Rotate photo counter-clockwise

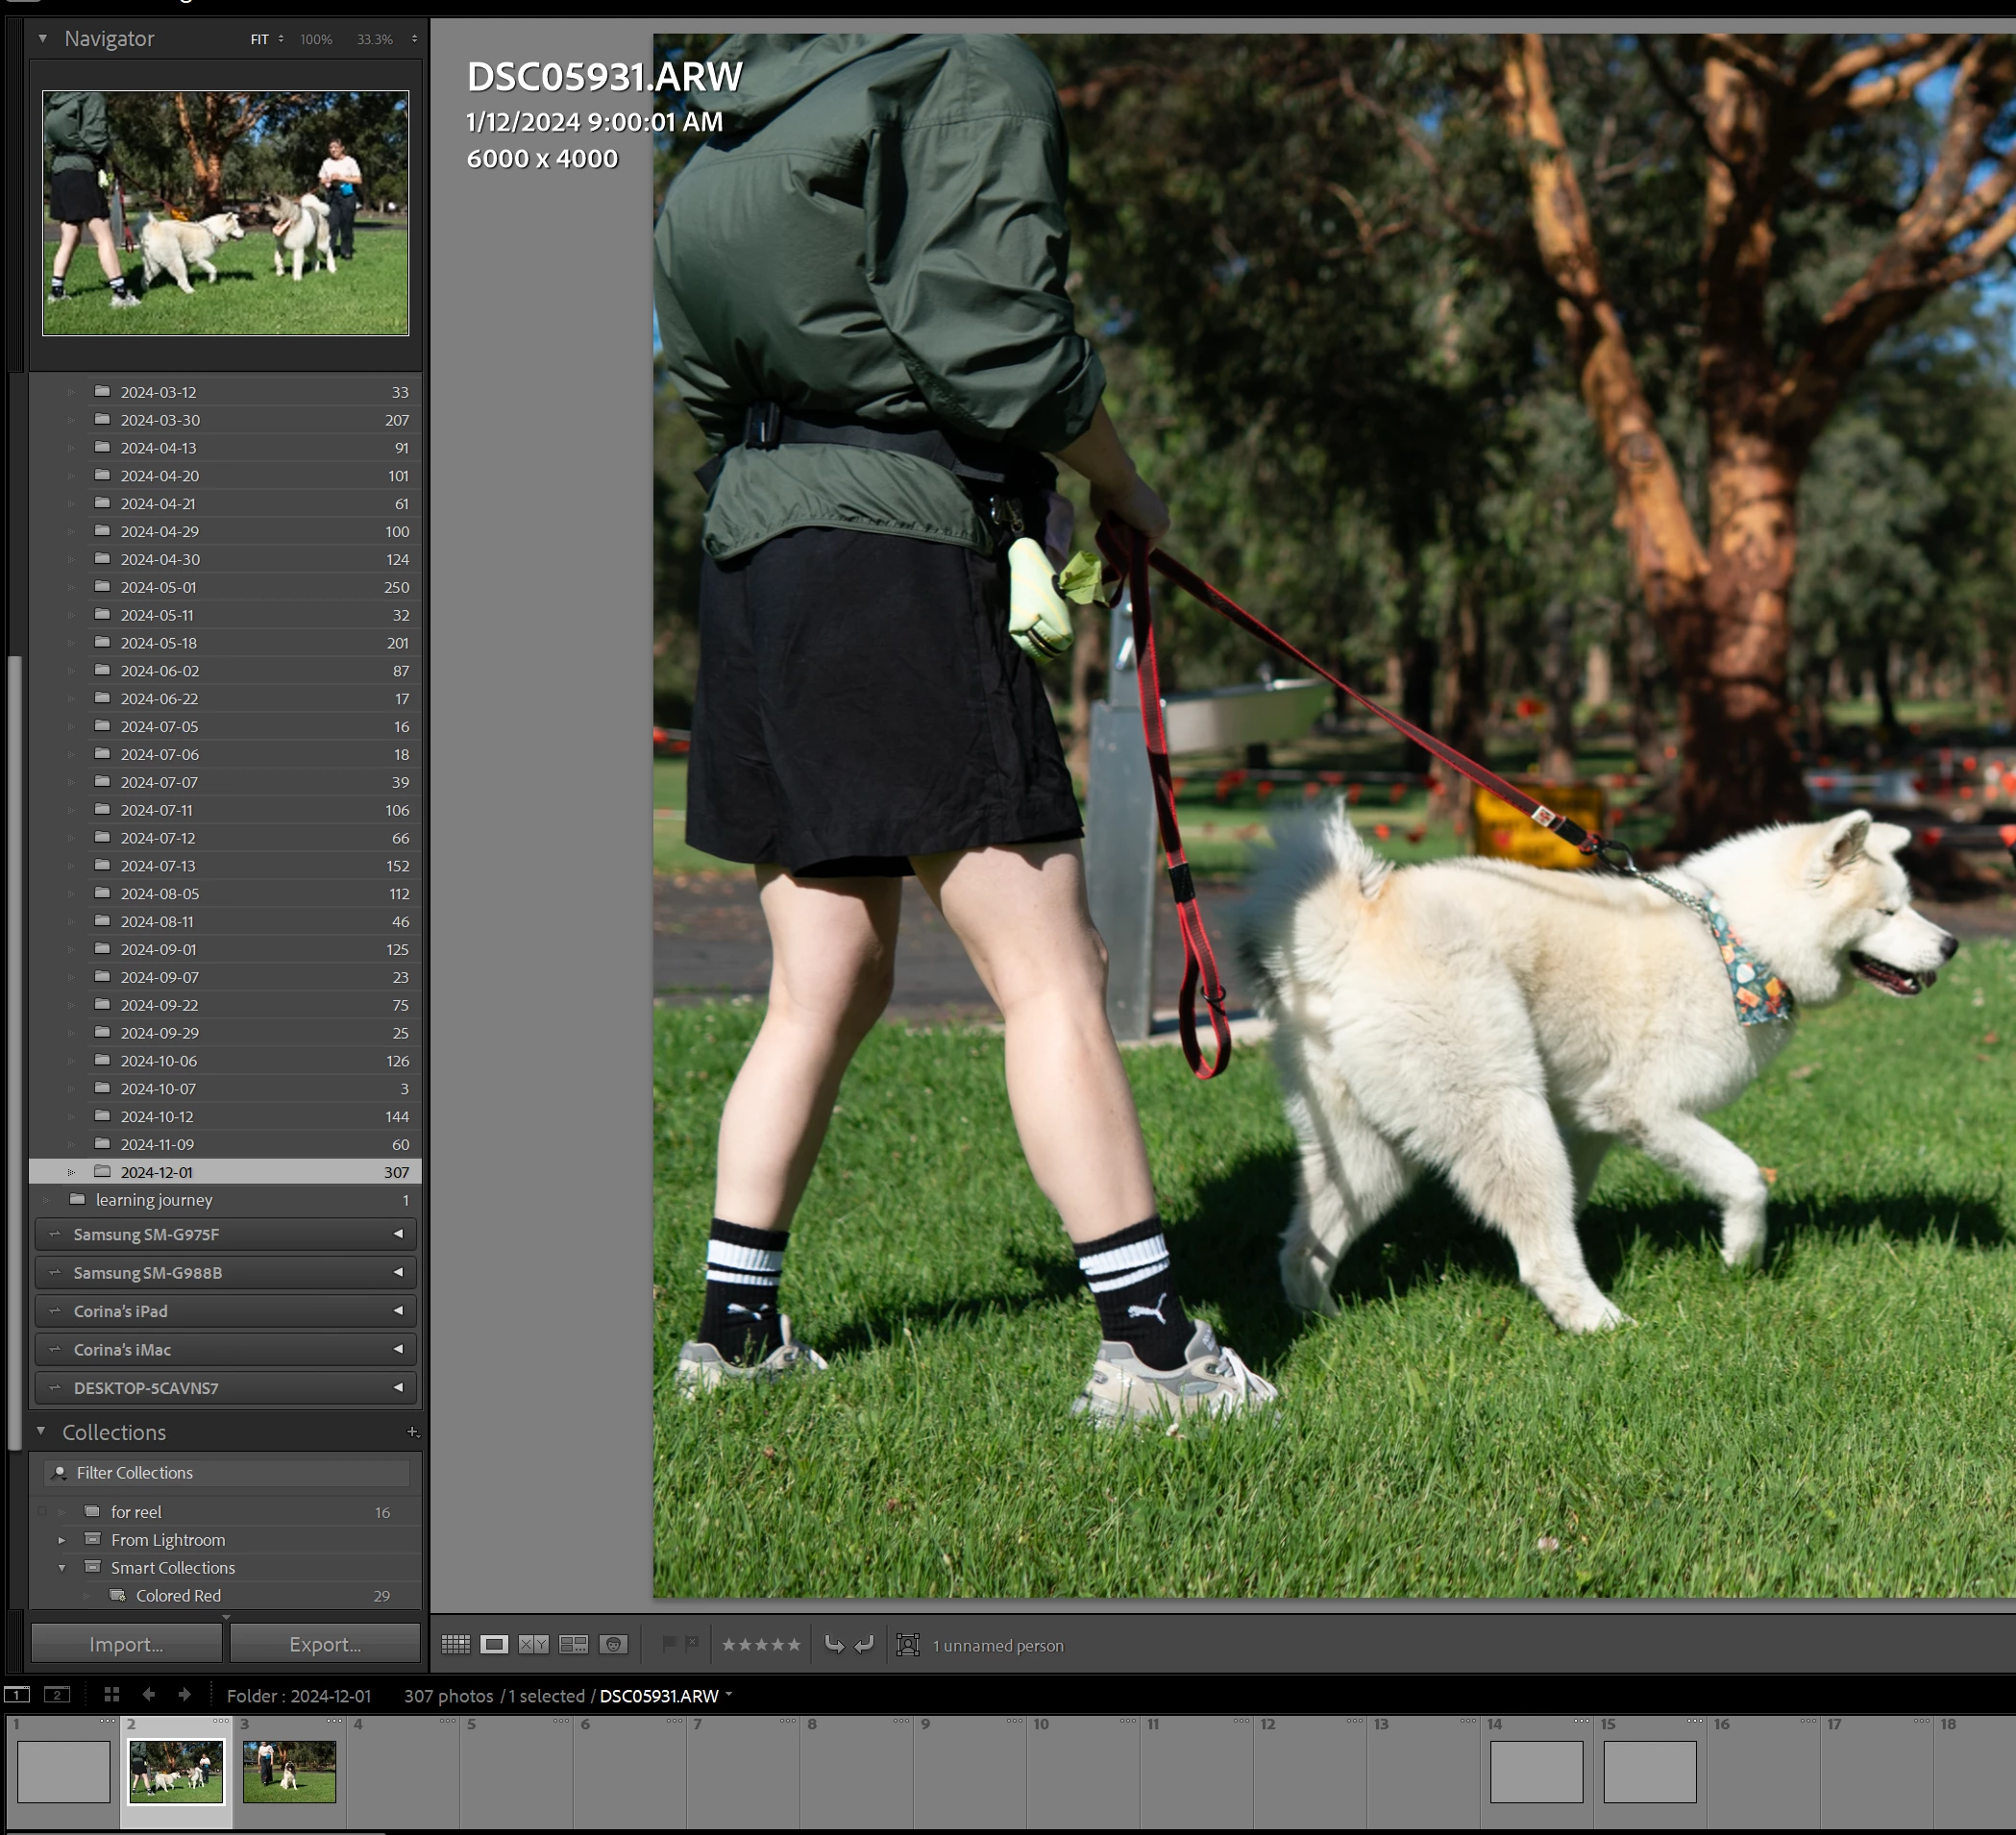click(x=833, y=1645)
